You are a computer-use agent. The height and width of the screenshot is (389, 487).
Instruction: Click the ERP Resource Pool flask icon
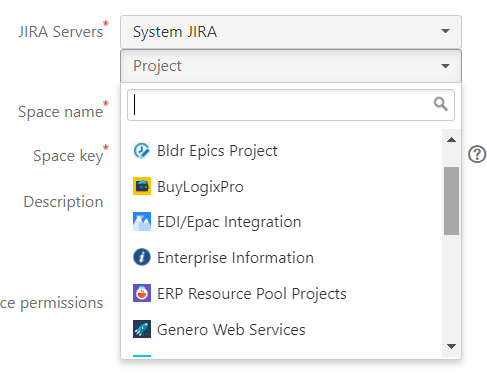[x=142, y=293]
